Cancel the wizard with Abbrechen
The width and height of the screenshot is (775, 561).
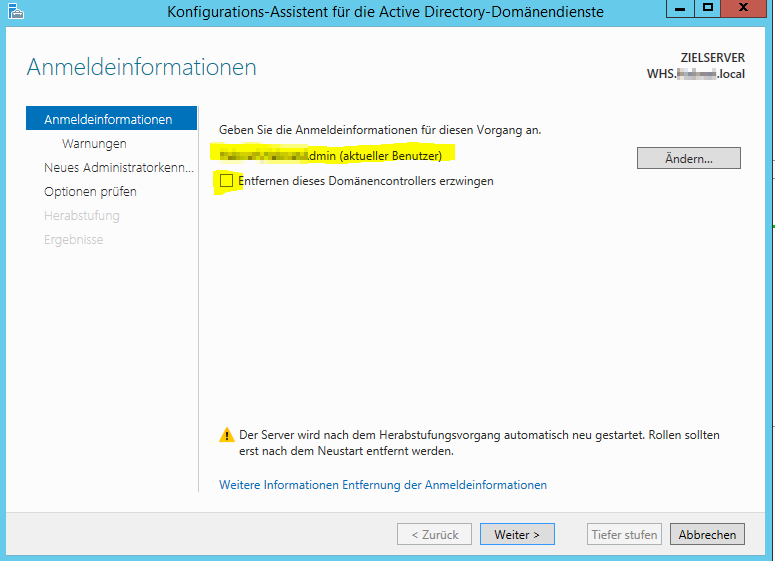point(707,535)
